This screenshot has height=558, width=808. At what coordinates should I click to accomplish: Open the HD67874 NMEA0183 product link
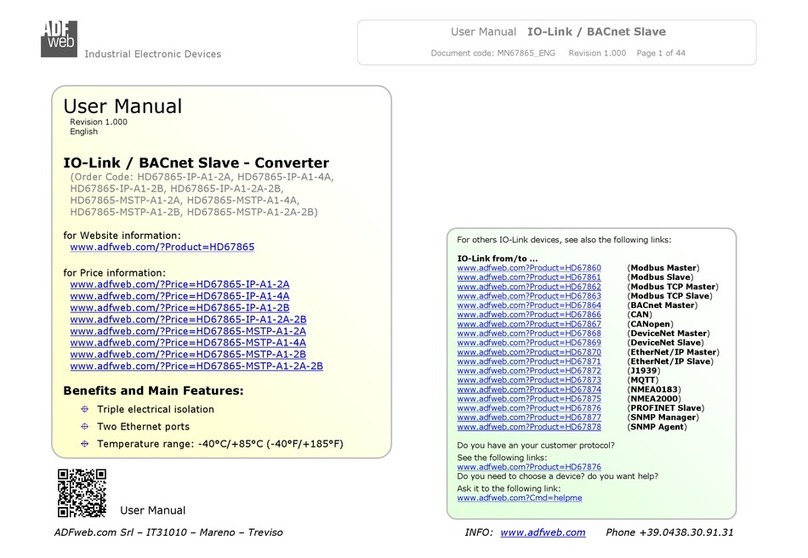529,390
